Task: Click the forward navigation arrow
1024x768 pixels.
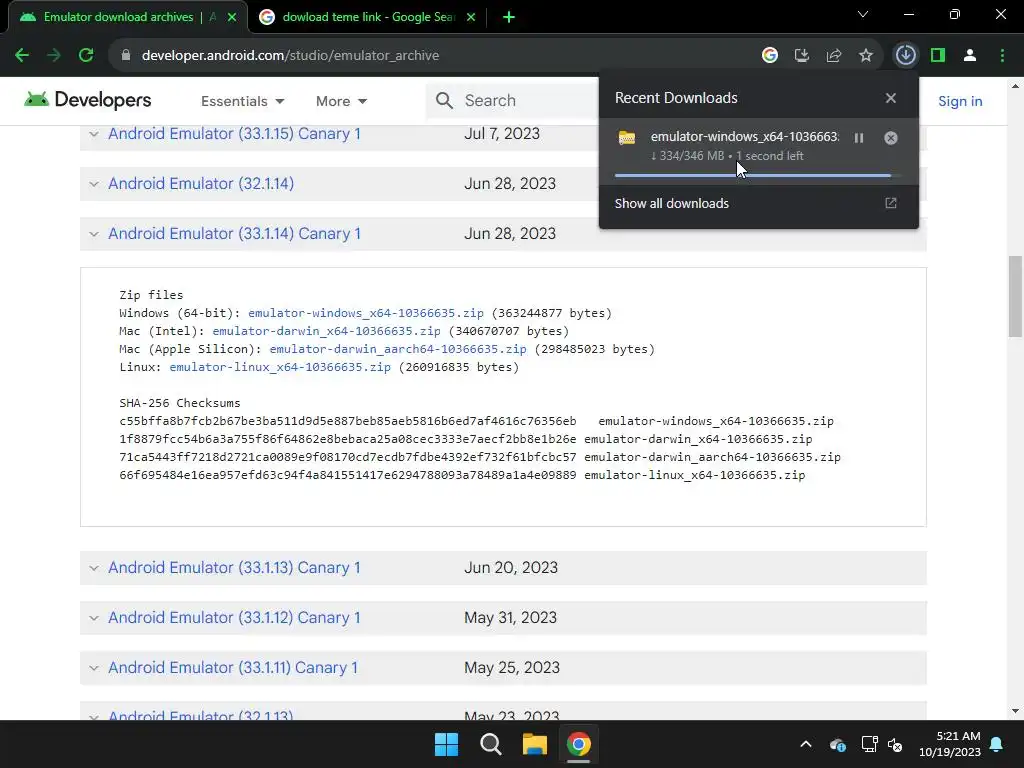Action: [54, 56]
